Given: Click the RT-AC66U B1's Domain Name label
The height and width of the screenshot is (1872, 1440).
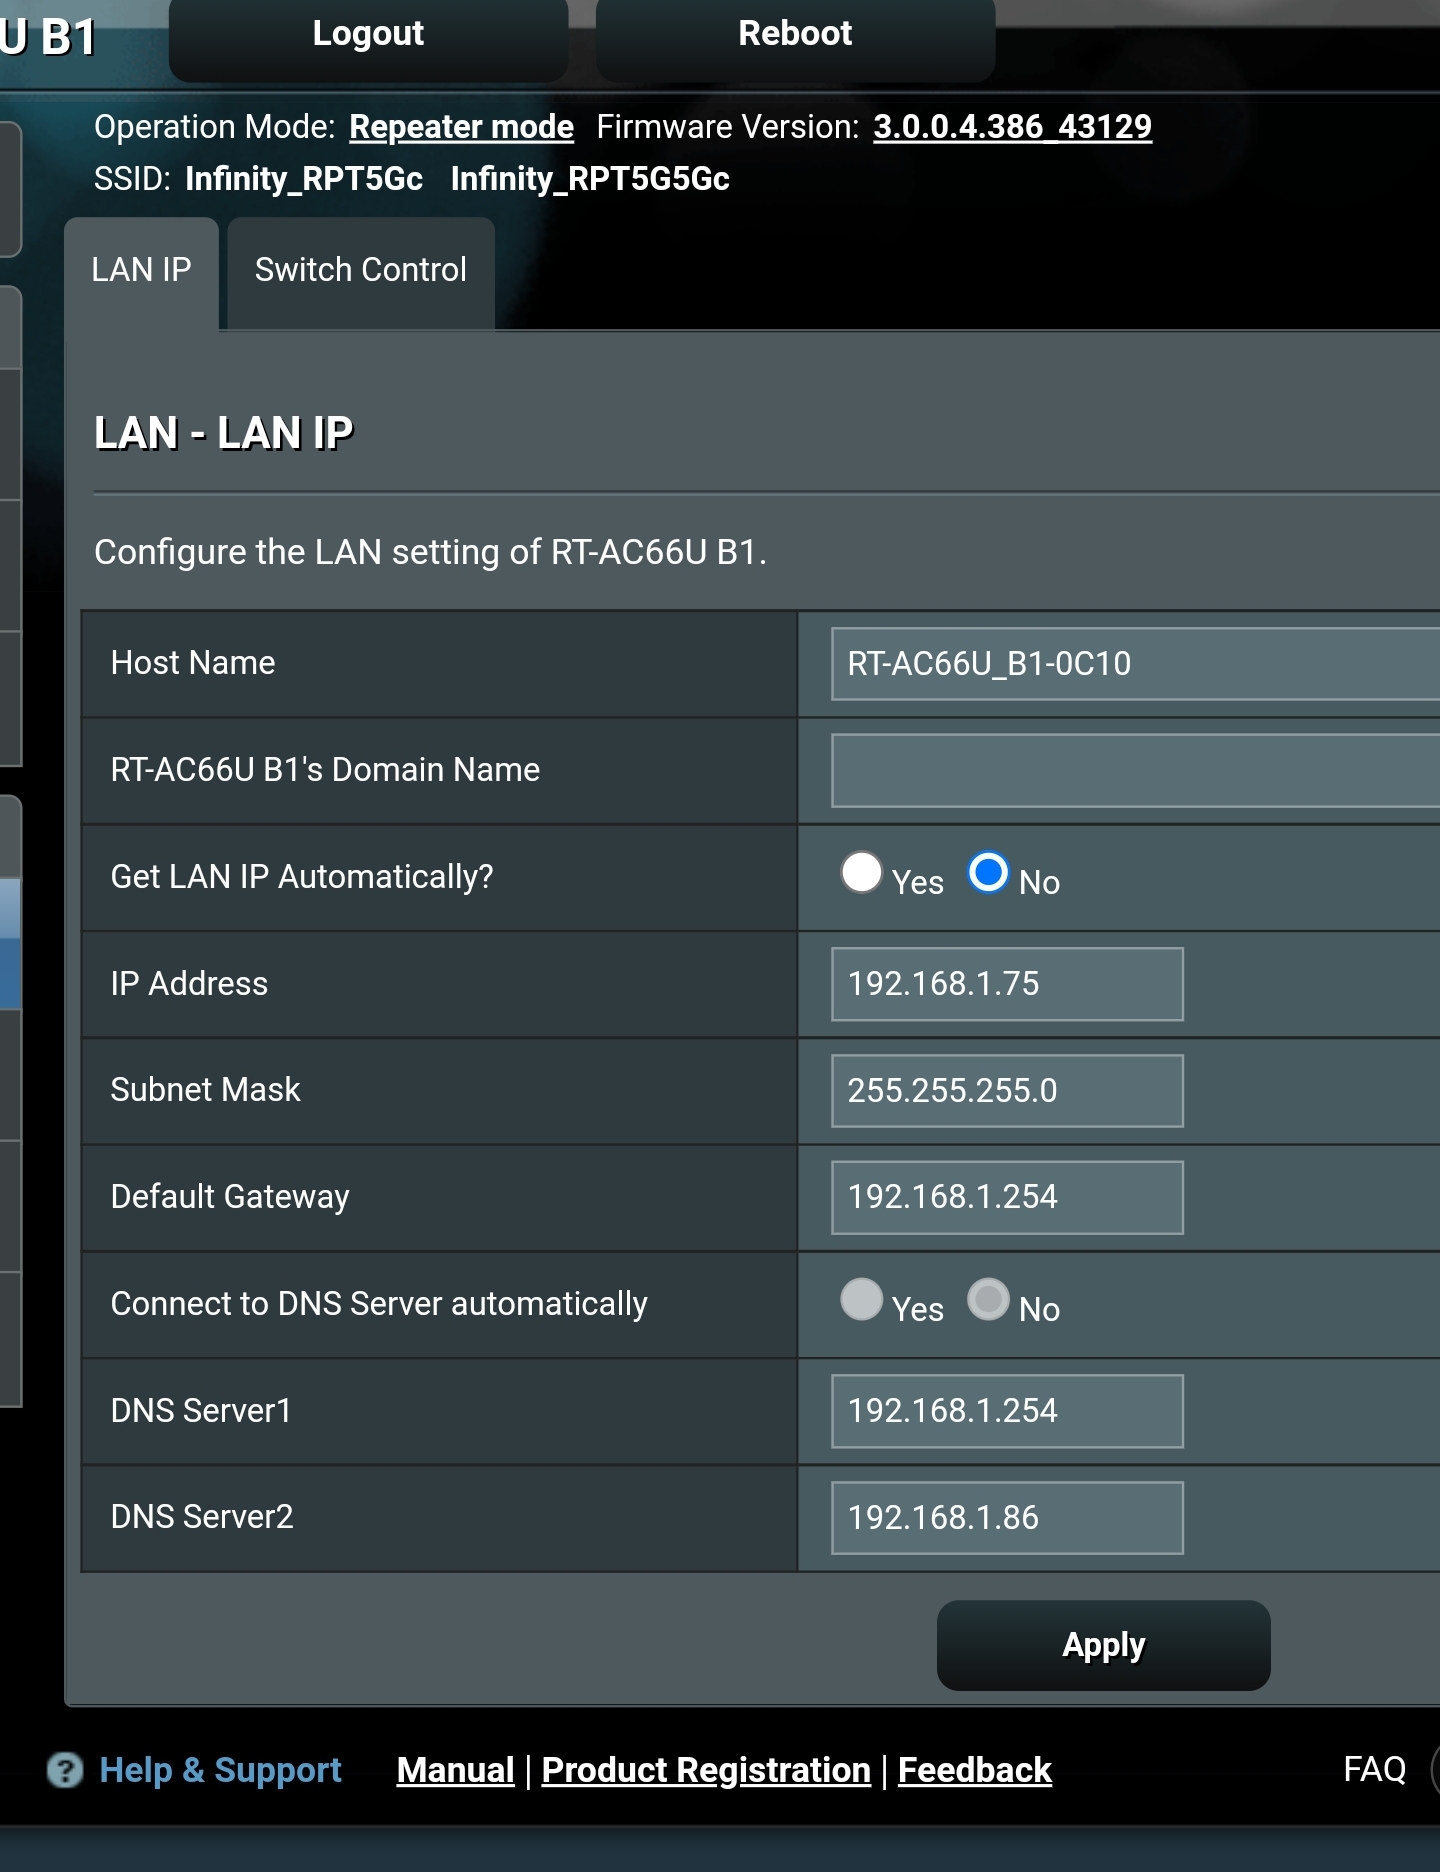Looking at the screenshot, I should point(325,770).
